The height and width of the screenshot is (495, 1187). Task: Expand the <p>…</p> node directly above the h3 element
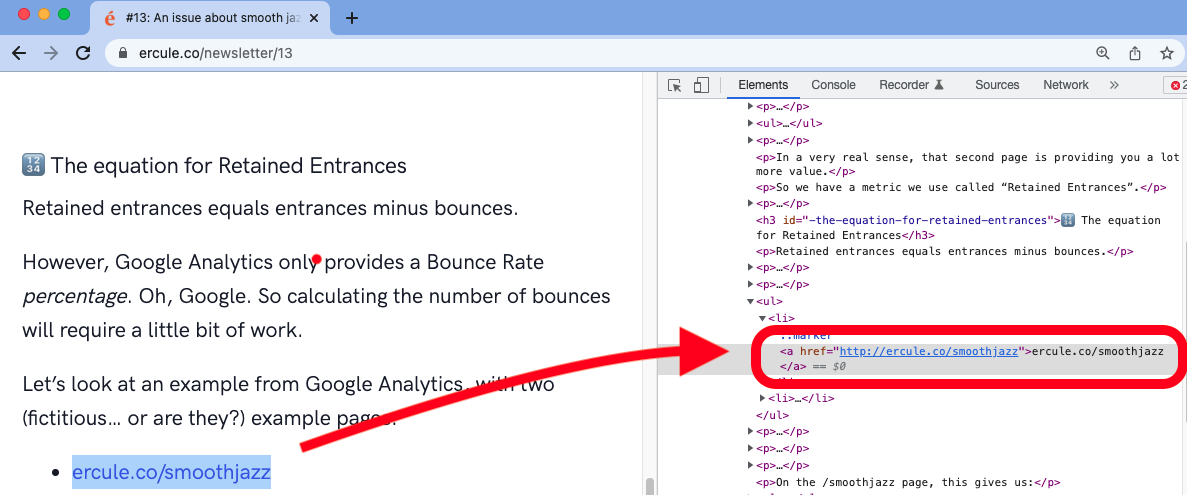[x=750, y=204]
